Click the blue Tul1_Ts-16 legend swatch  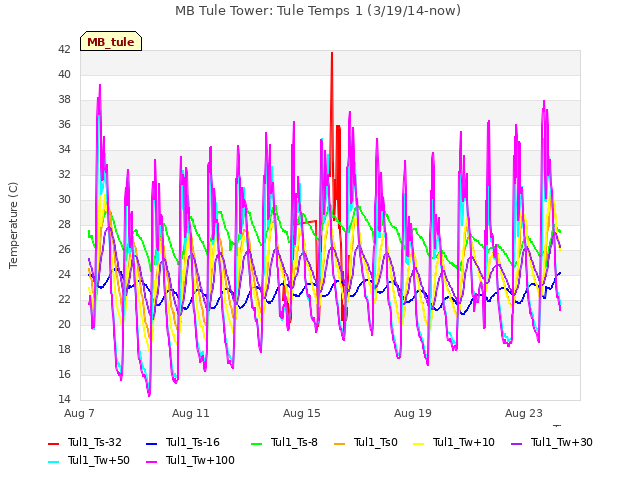151,444
